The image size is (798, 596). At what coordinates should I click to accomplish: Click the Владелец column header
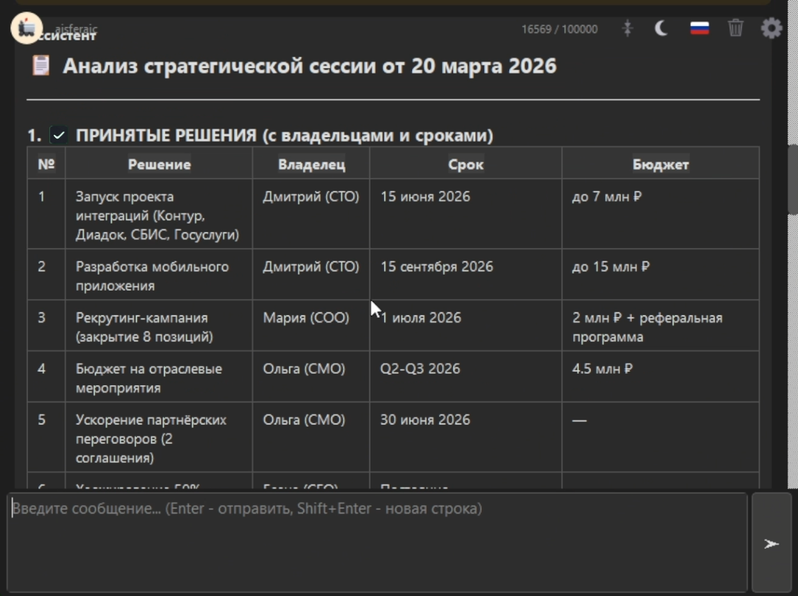[x=311, y=164]
